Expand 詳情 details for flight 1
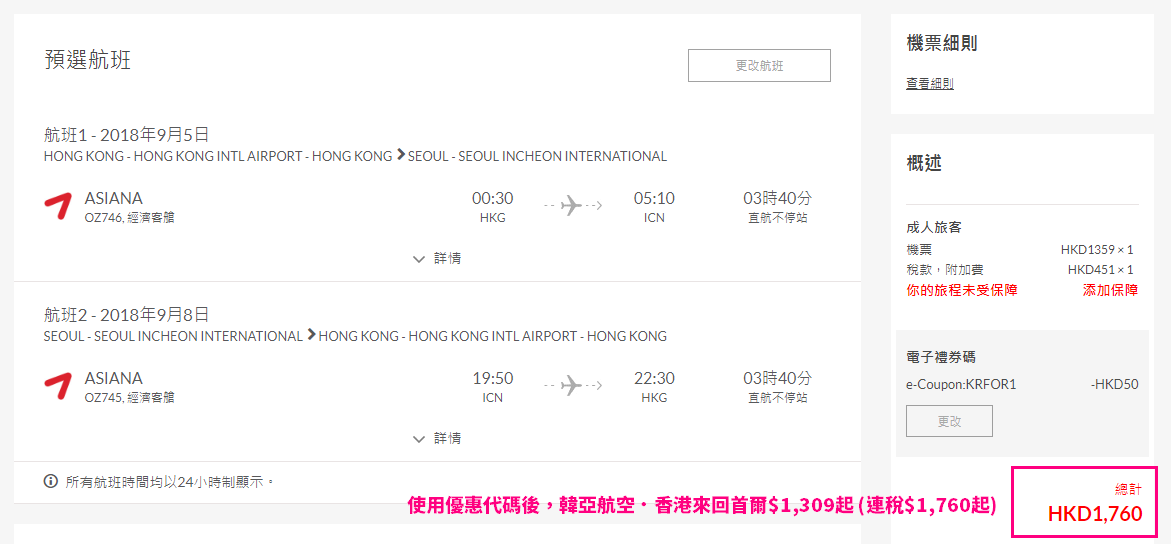 coord(437,259)
